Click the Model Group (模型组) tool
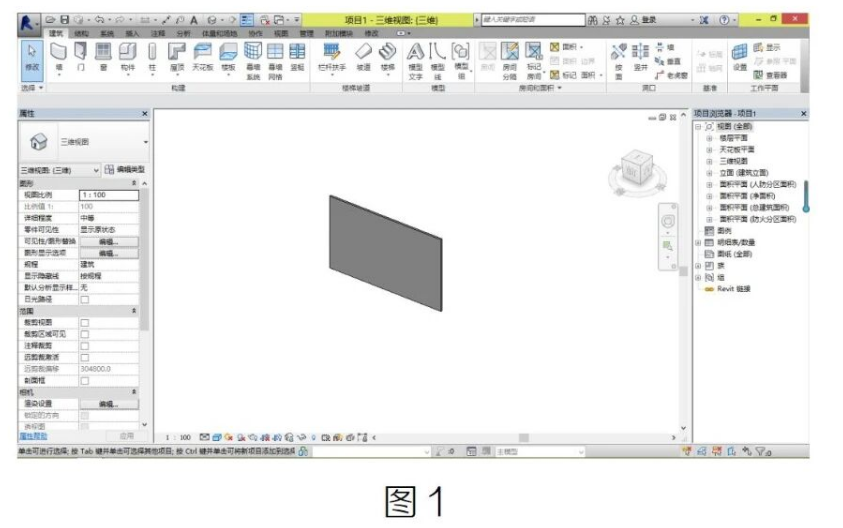This screenshot has height=528, width=843. click(461, 60)
